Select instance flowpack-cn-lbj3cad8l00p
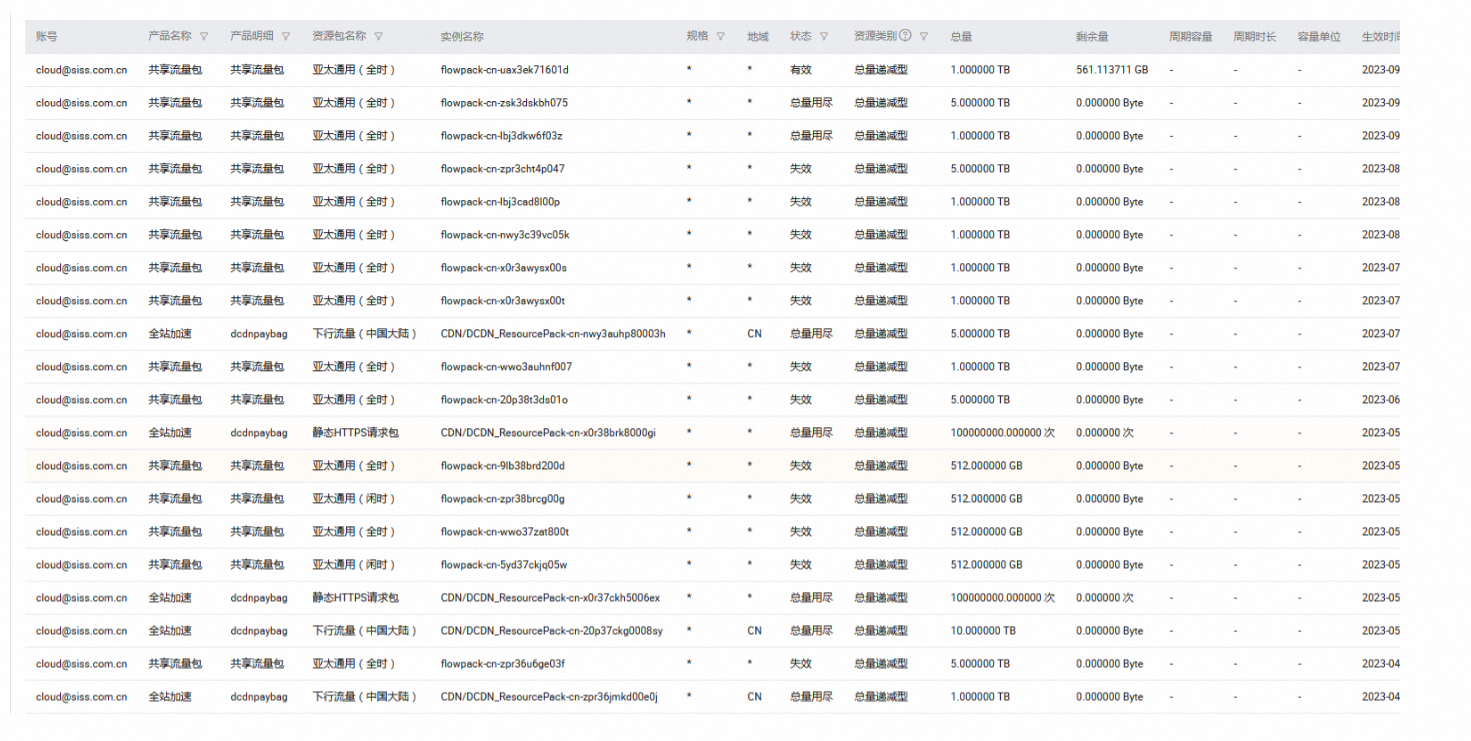Image resolution: width=1471 pixels, height=741 pixels. point(500,202)
